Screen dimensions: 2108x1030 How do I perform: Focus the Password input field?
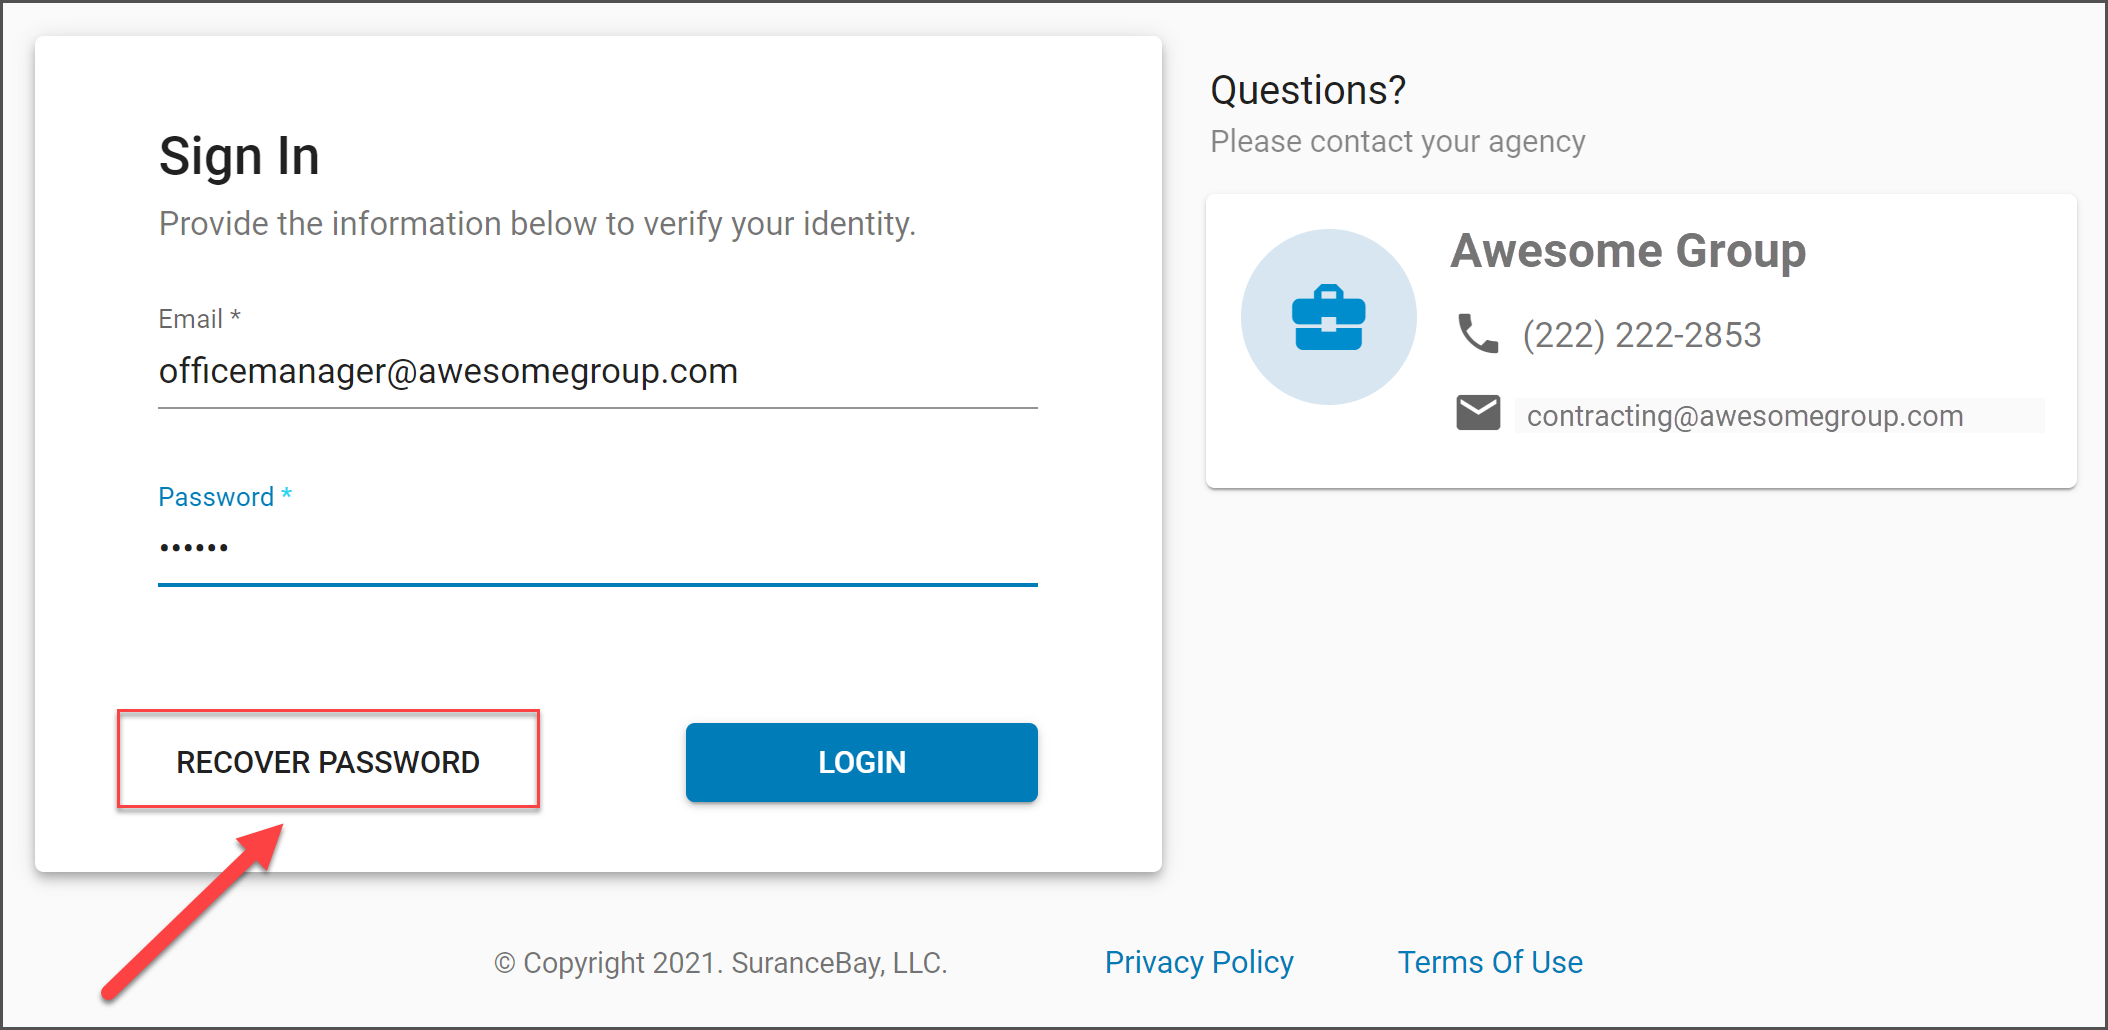point(598,549)
